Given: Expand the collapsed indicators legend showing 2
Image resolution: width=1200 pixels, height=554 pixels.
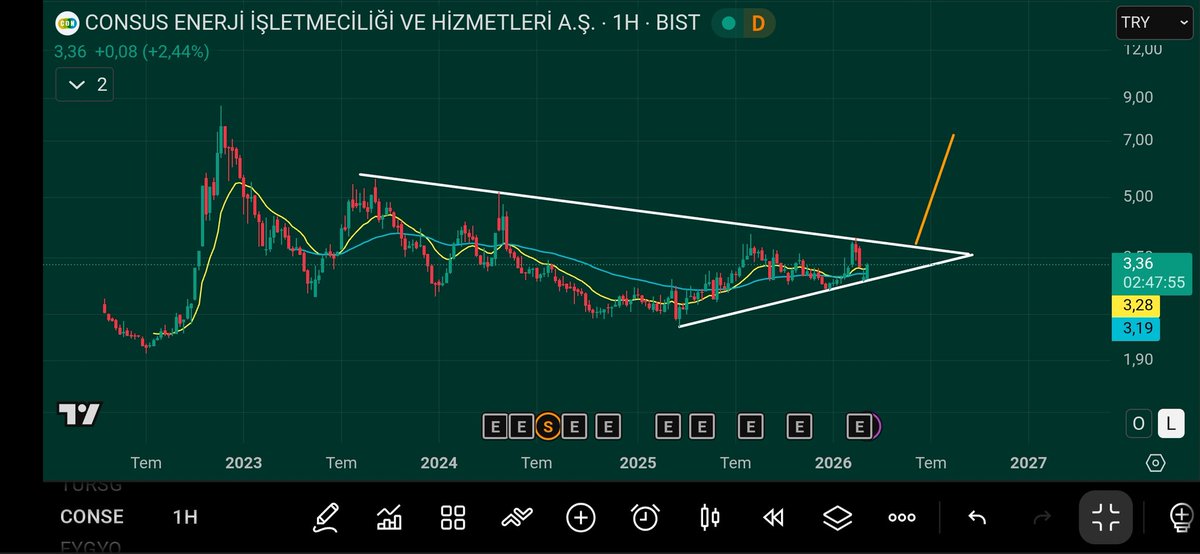Looking at the screenshot, I should (x=85, y=85).
